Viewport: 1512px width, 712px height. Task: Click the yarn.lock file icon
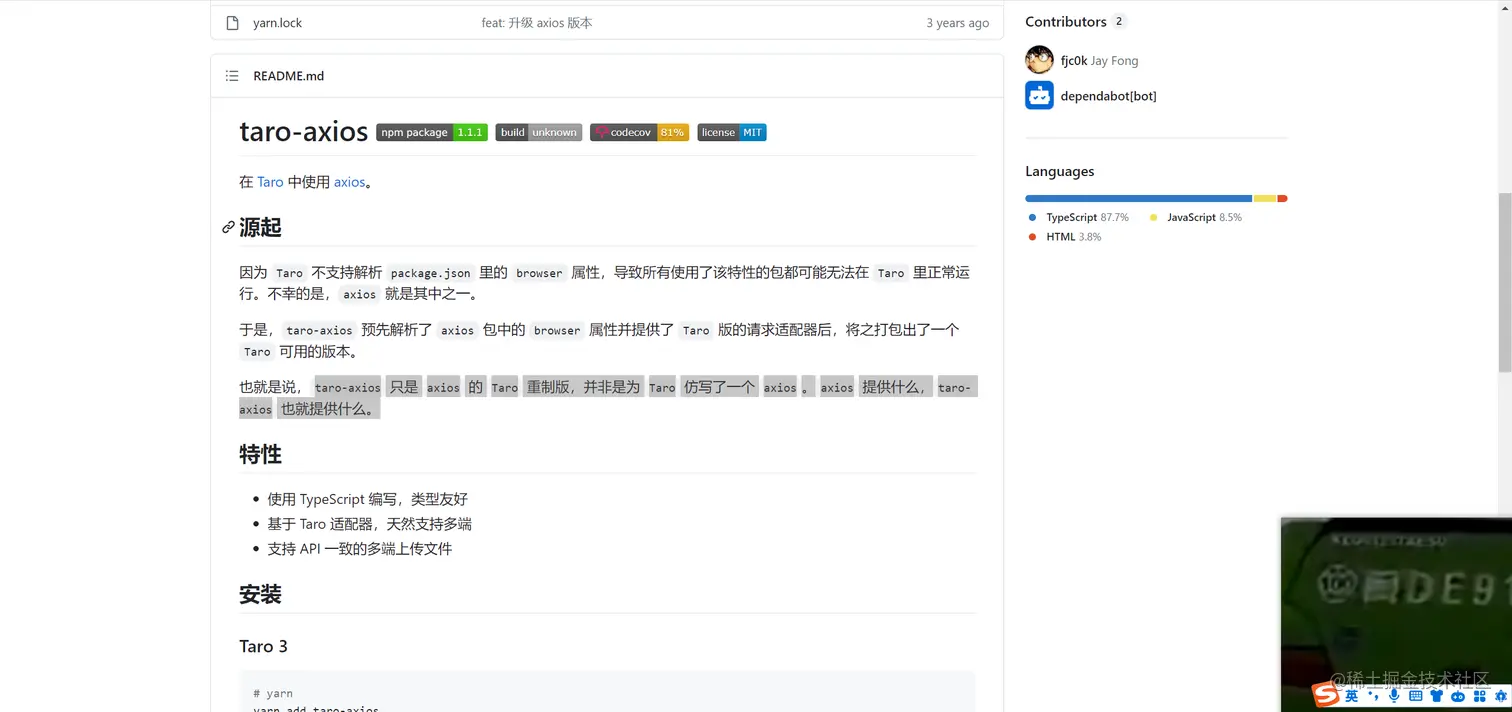click(232, 23)
